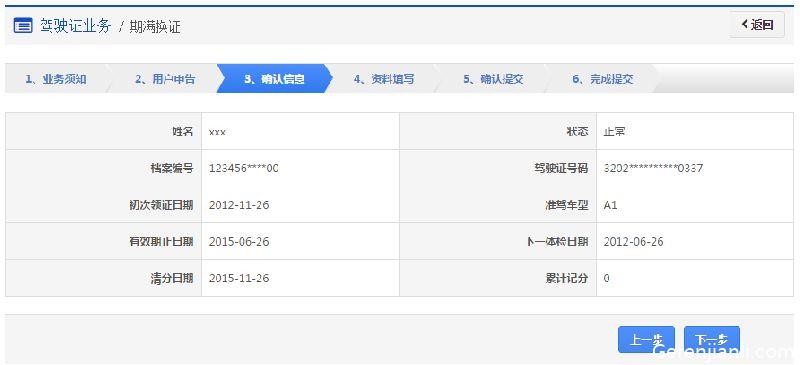
Task: Click the 下一步 next step button
Action: click(712, 339)
